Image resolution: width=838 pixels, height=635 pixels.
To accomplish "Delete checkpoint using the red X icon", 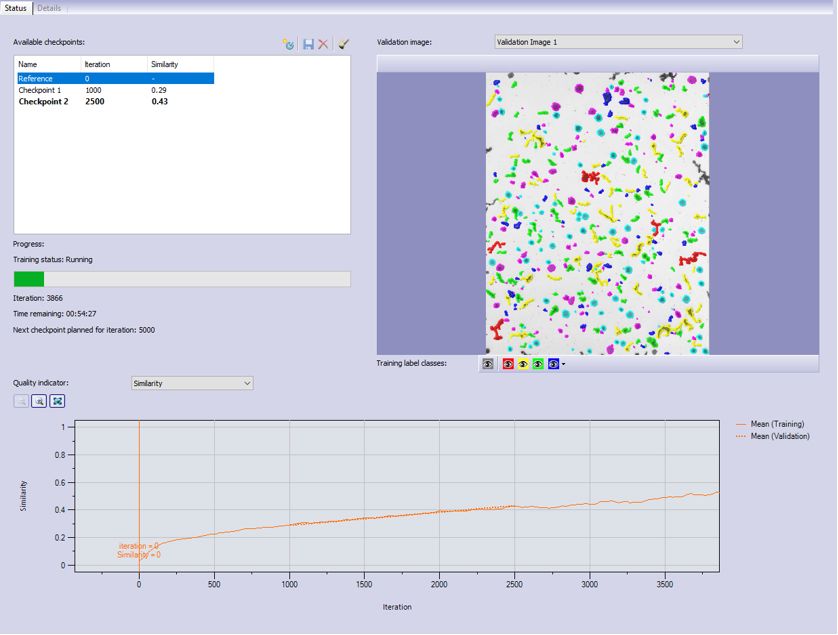I will pos(323,44).
